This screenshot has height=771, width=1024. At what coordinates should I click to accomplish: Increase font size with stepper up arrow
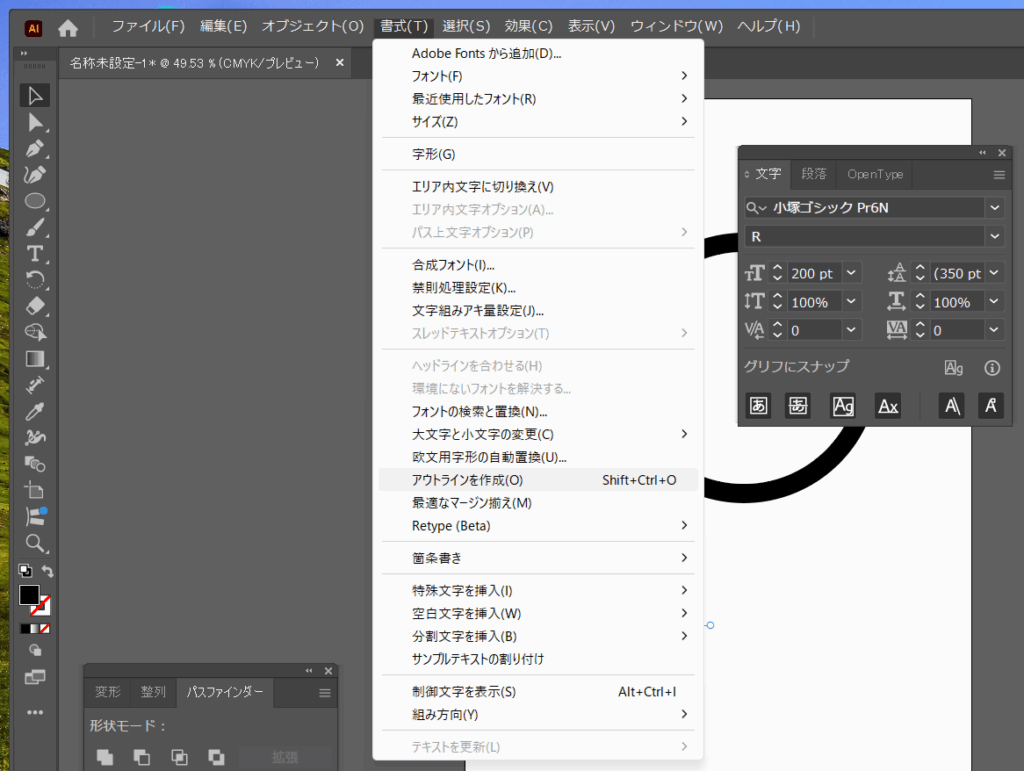pos(779,268)
